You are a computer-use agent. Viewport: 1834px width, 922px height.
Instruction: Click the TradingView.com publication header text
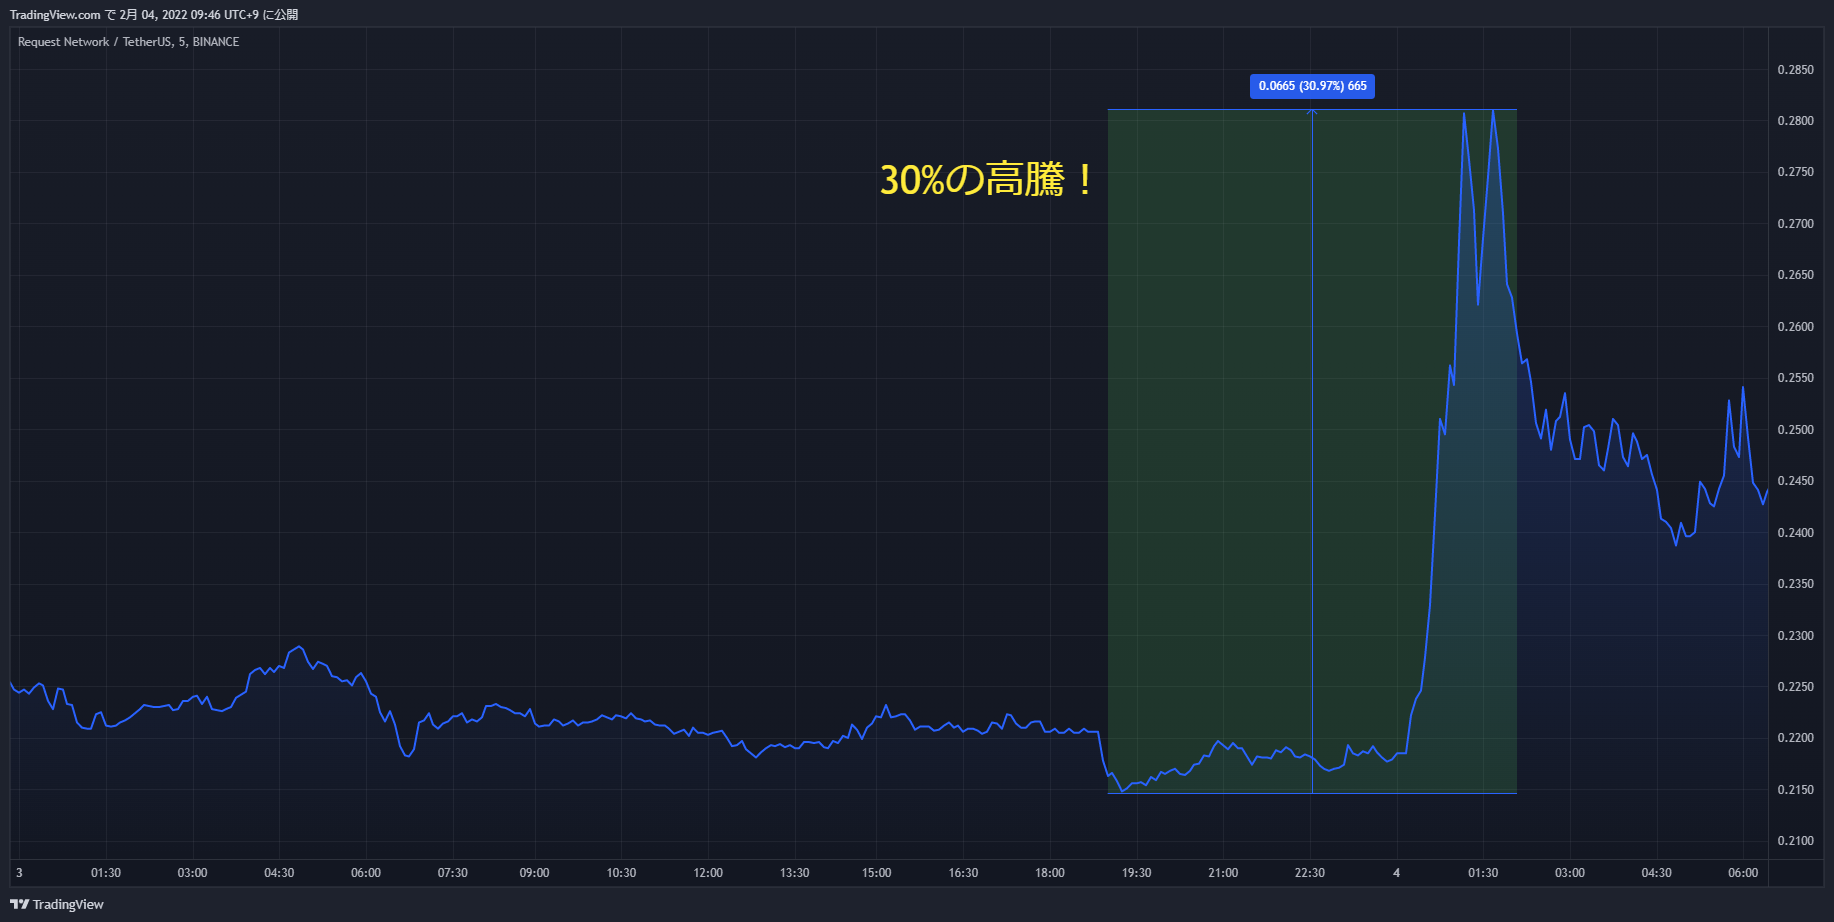click(154, 15)
